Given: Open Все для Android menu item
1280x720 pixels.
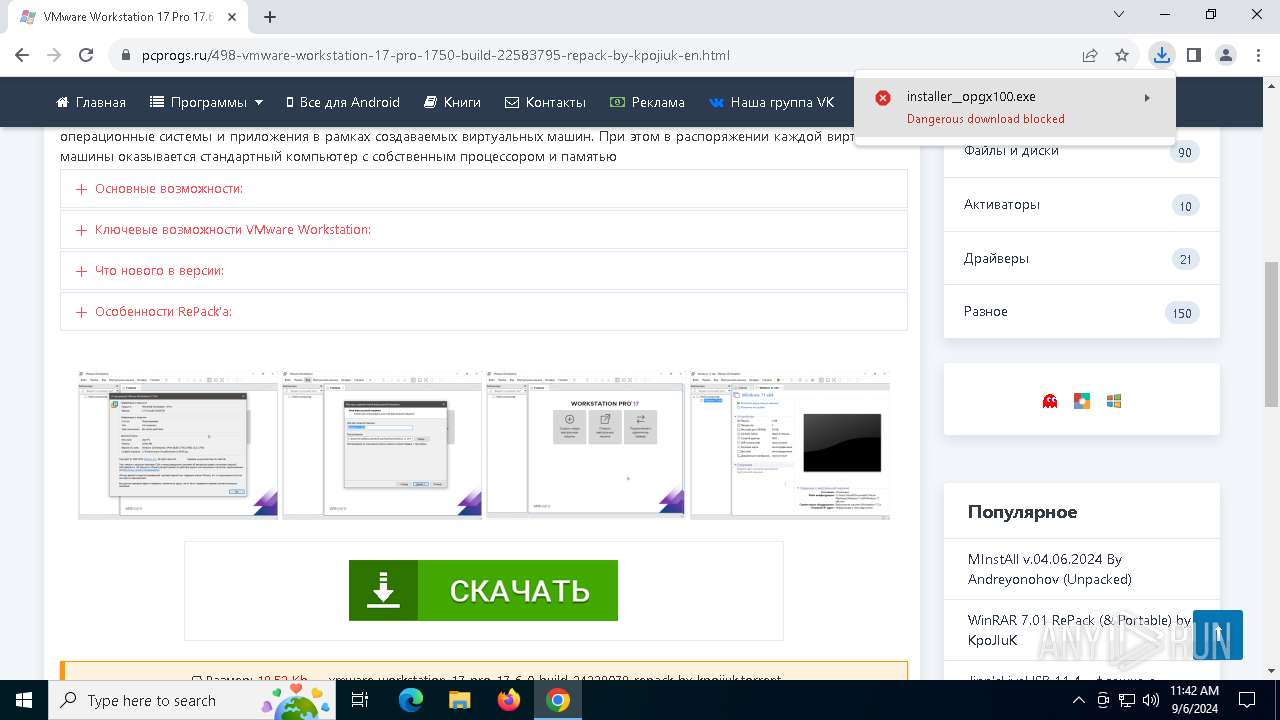Looking at the screenshot, I should click(343, 102).
